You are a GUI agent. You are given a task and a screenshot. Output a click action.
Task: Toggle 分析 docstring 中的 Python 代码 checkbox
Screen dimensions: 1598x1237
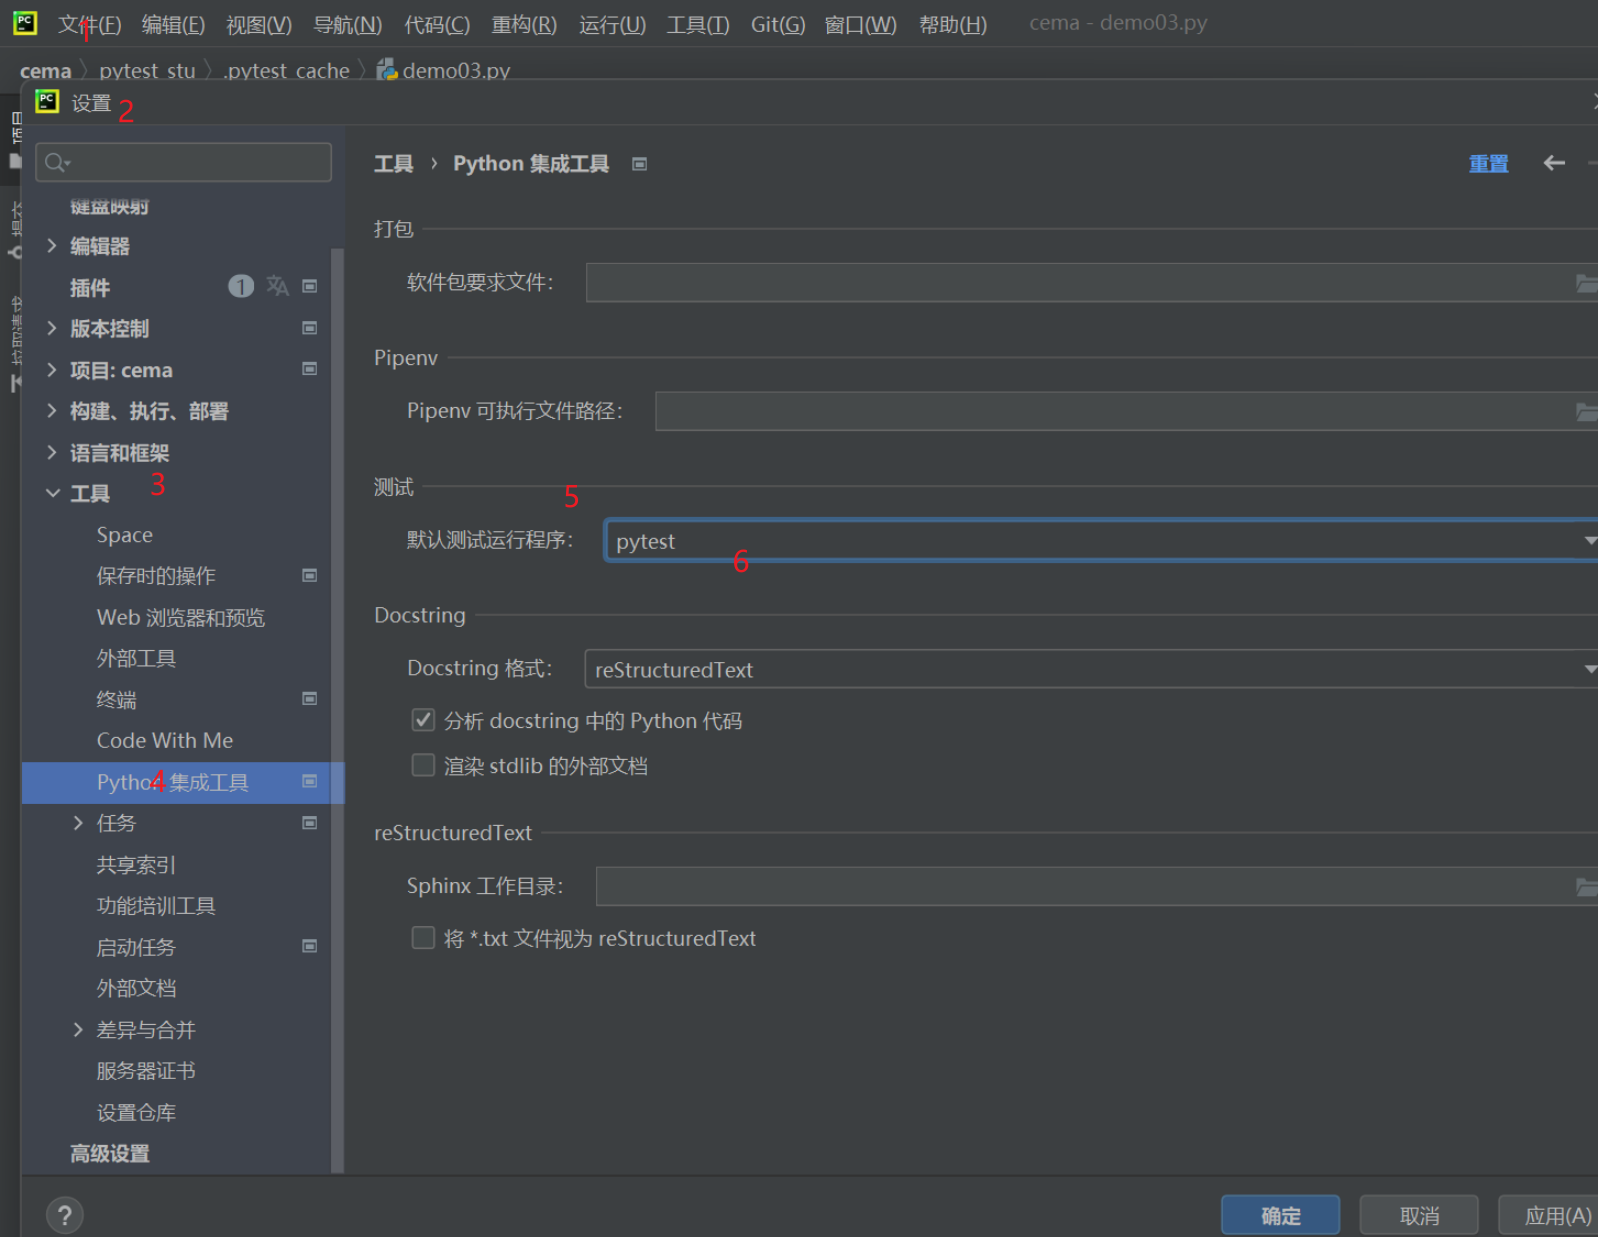click(x=423, y=720)
